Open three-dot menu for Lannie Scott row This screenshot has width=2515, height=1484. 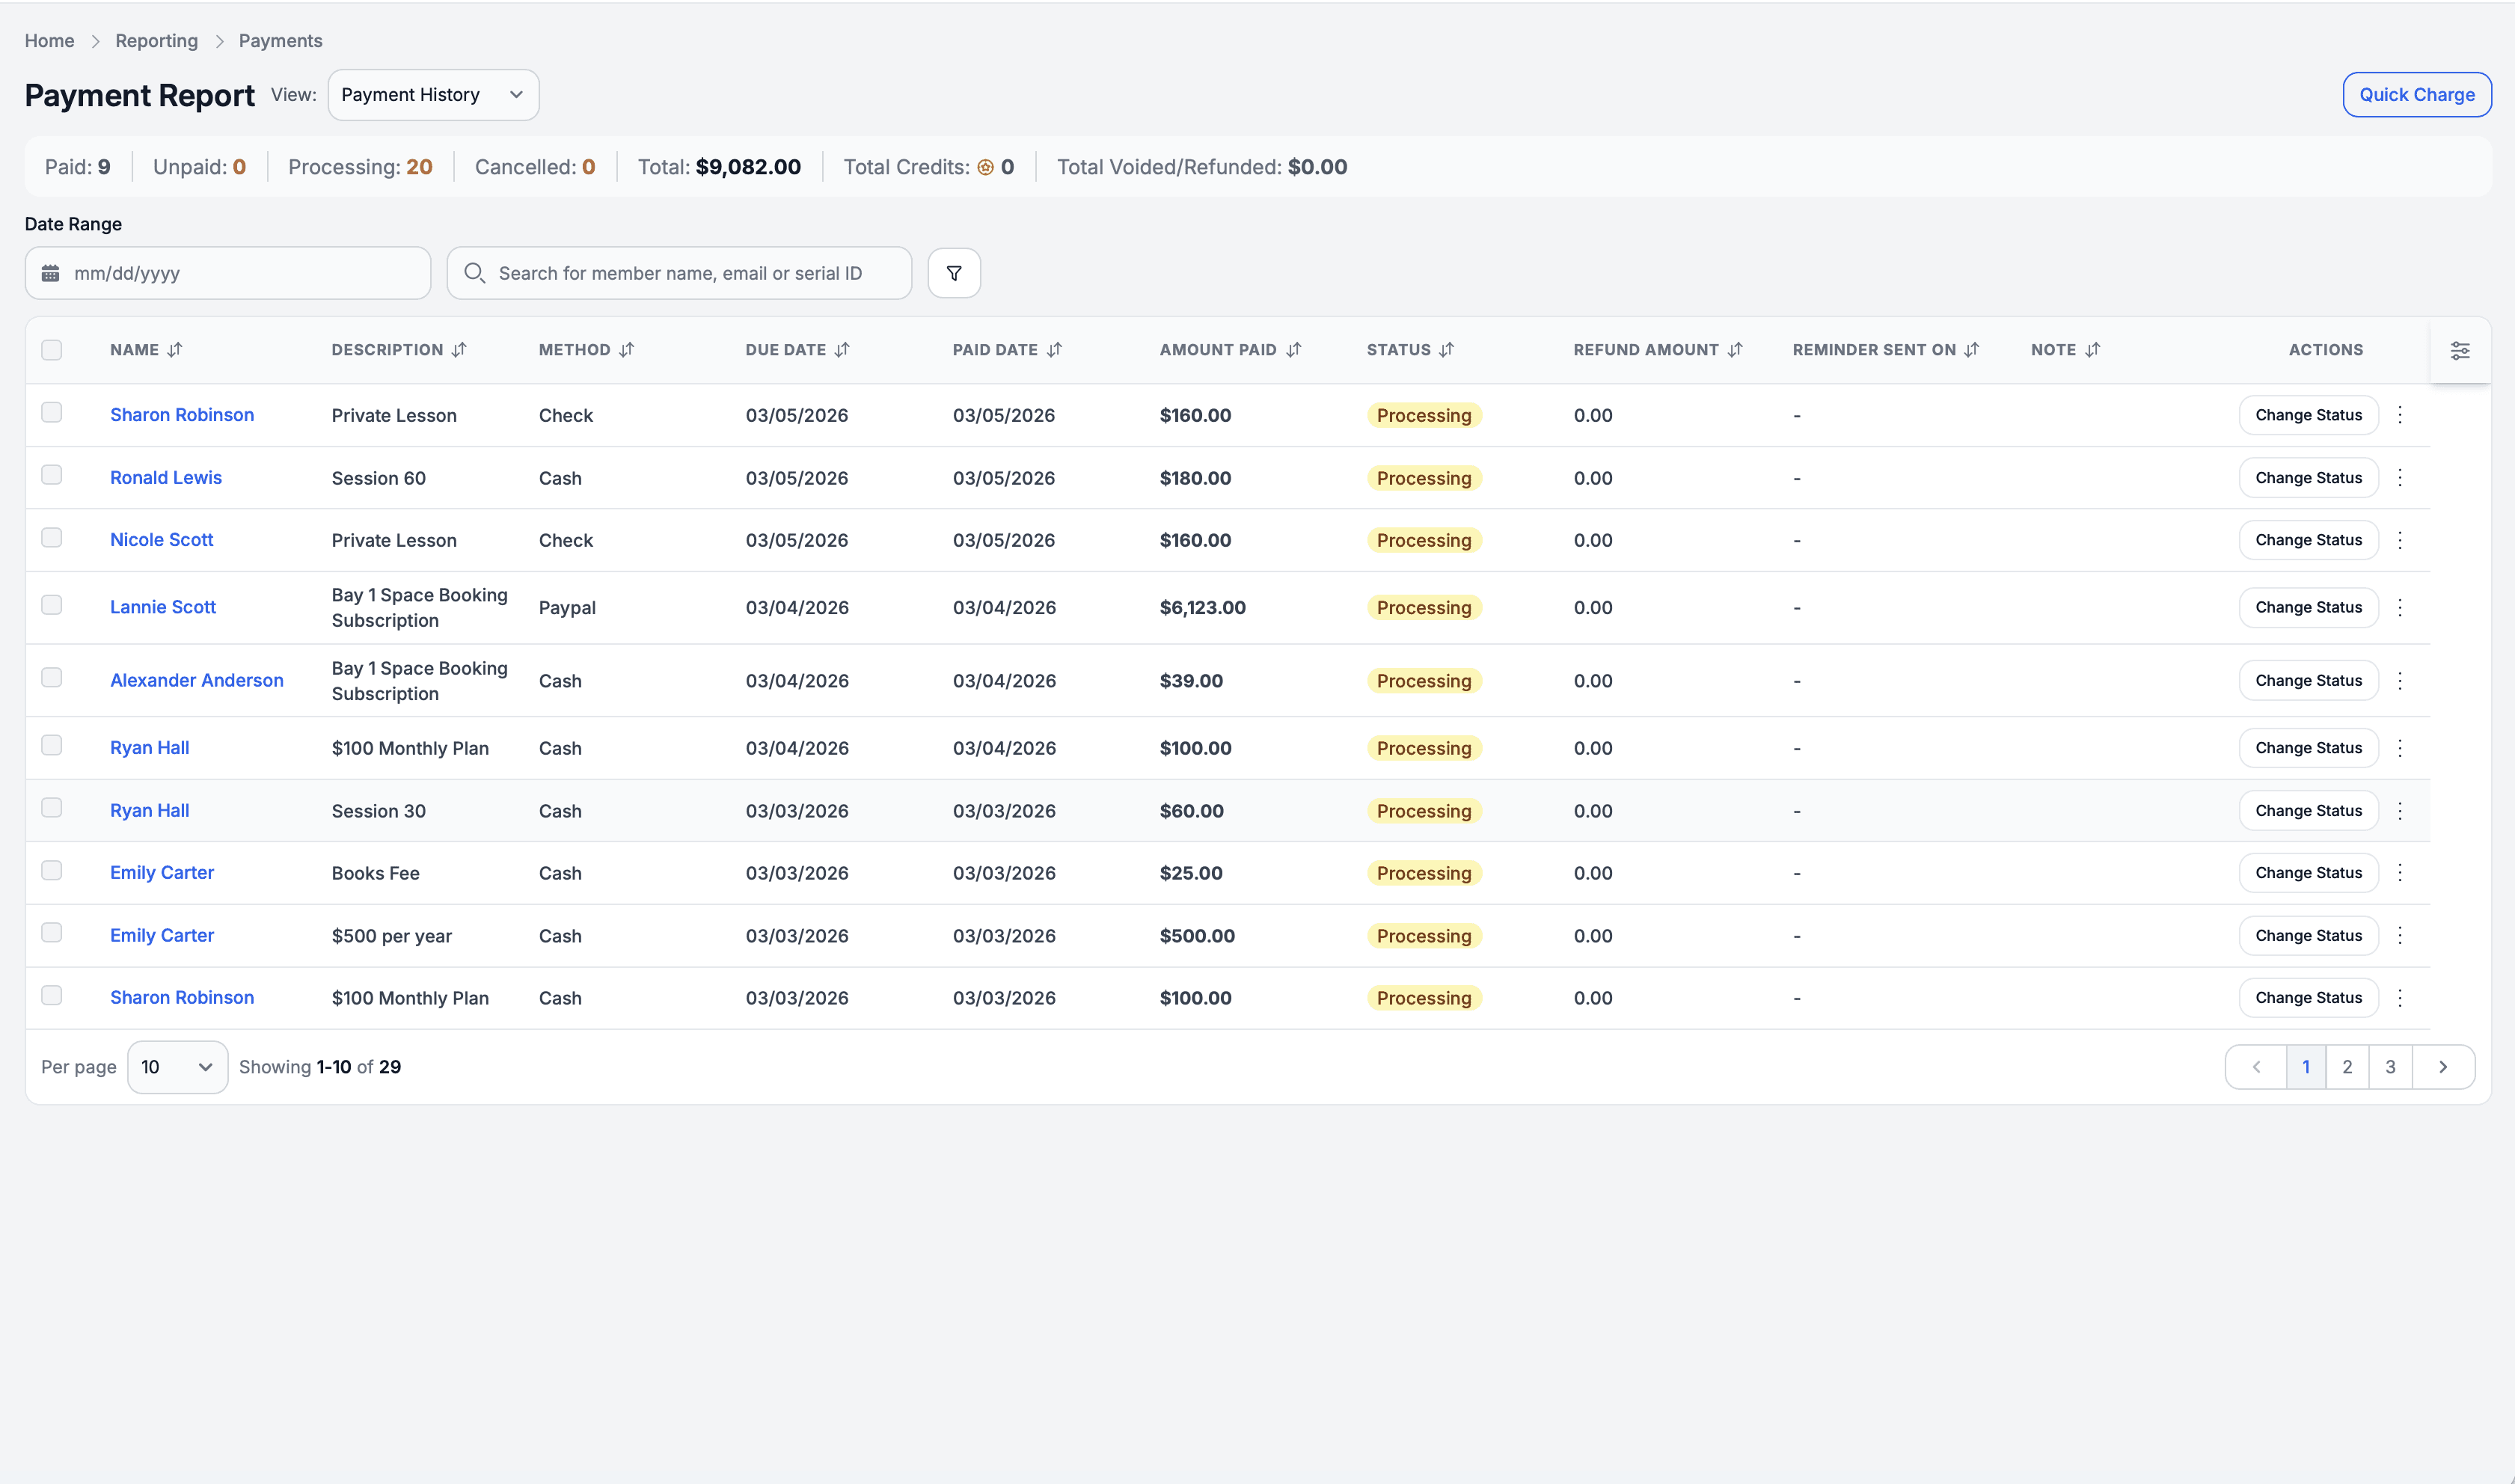point(2399,607)
